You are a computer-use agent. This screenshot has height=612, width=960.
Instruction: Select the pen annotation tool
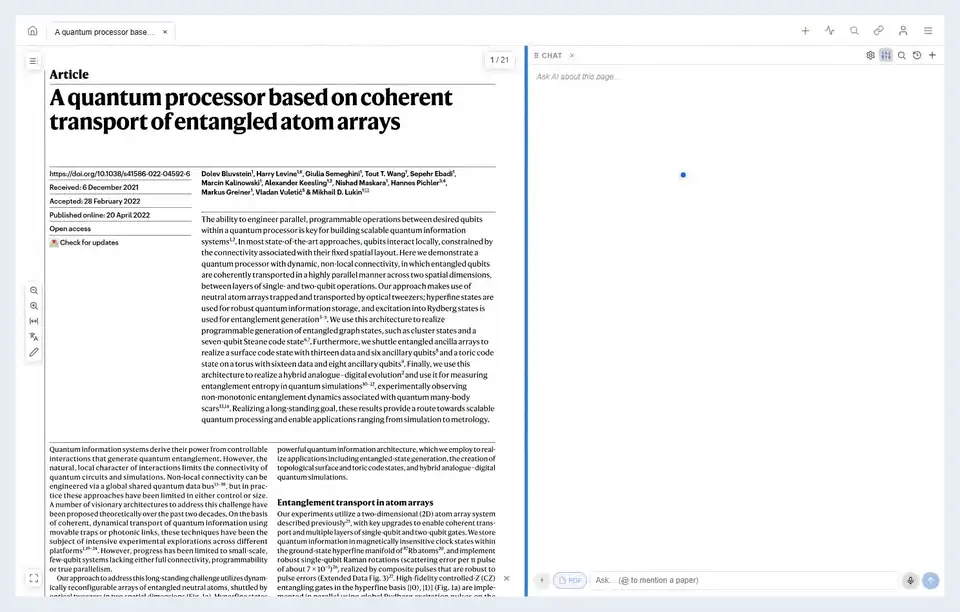point(34,352)
